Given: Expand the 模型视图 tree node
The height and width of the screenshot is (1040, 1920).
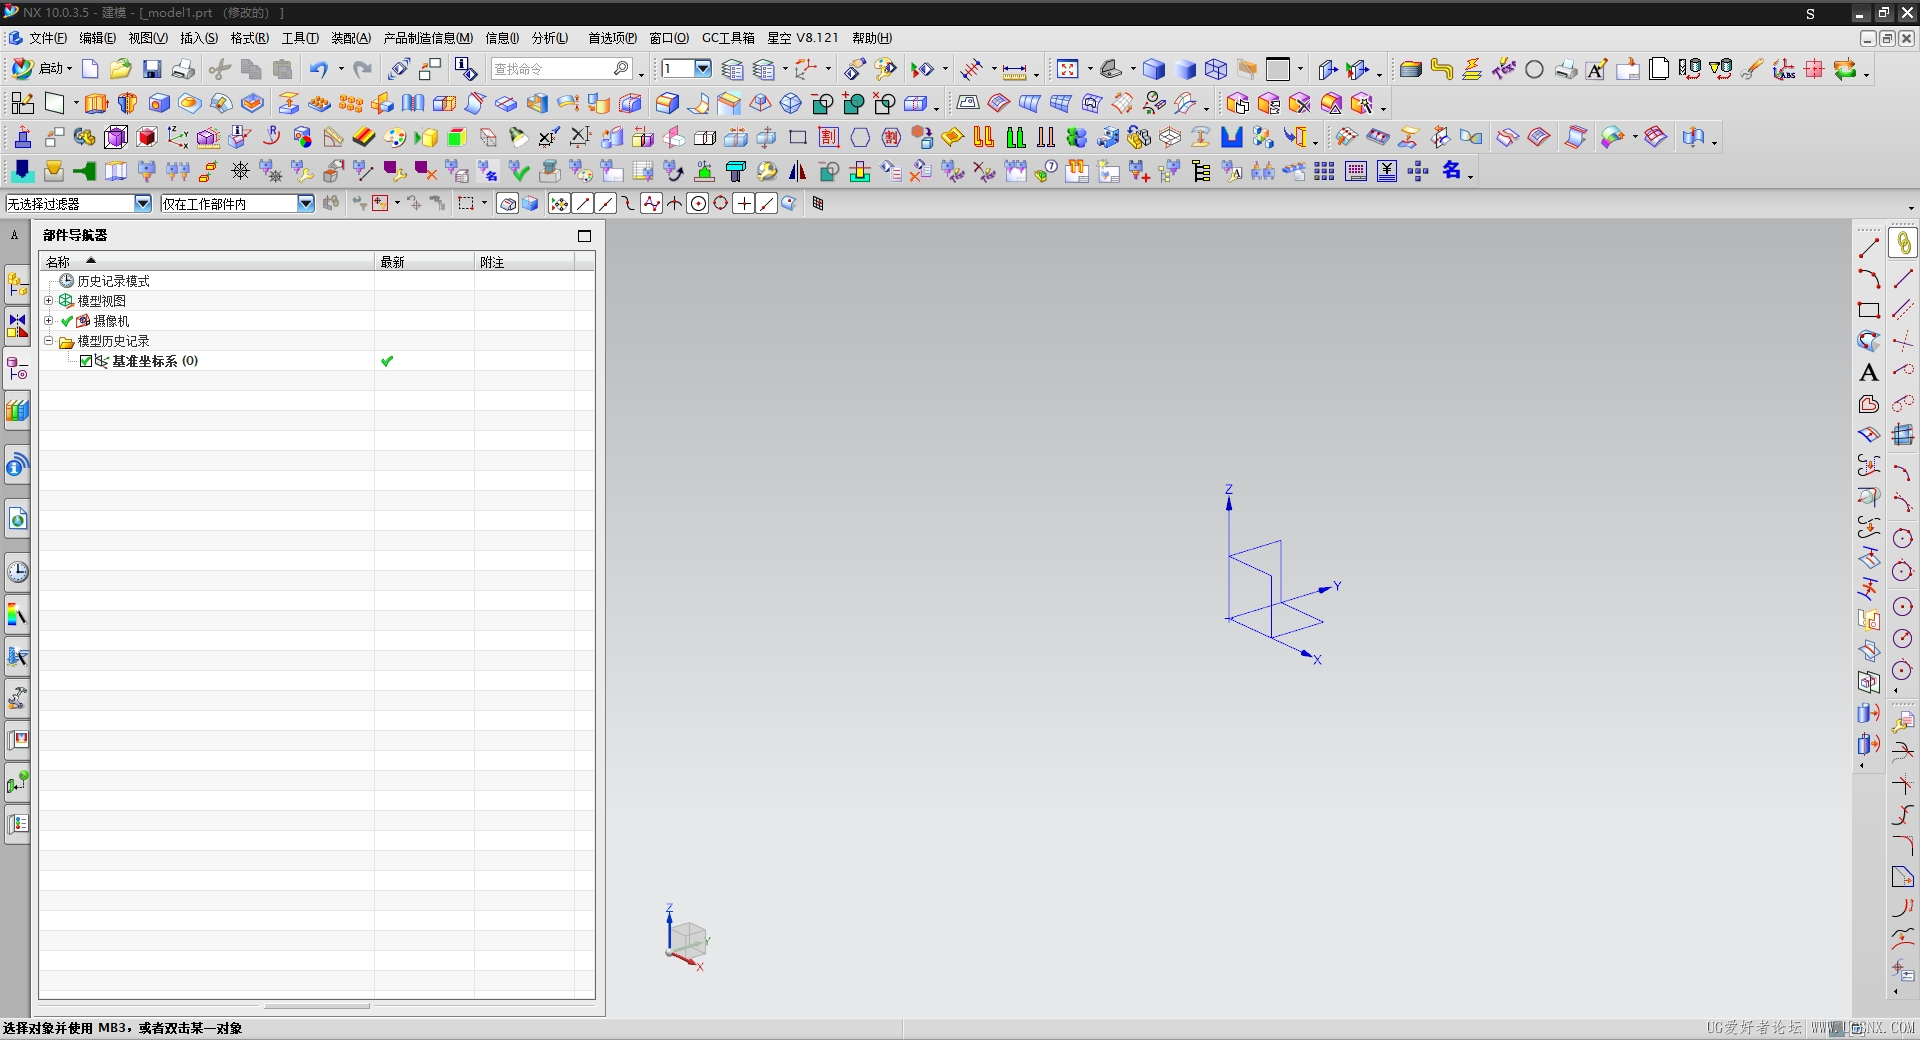Looking at the screenshot, I should pos(48,301).
